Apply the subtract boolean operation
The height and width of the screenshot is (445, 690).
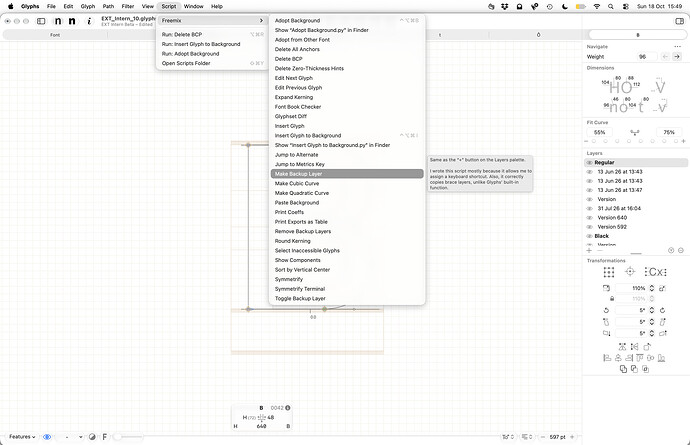(634, 369)
